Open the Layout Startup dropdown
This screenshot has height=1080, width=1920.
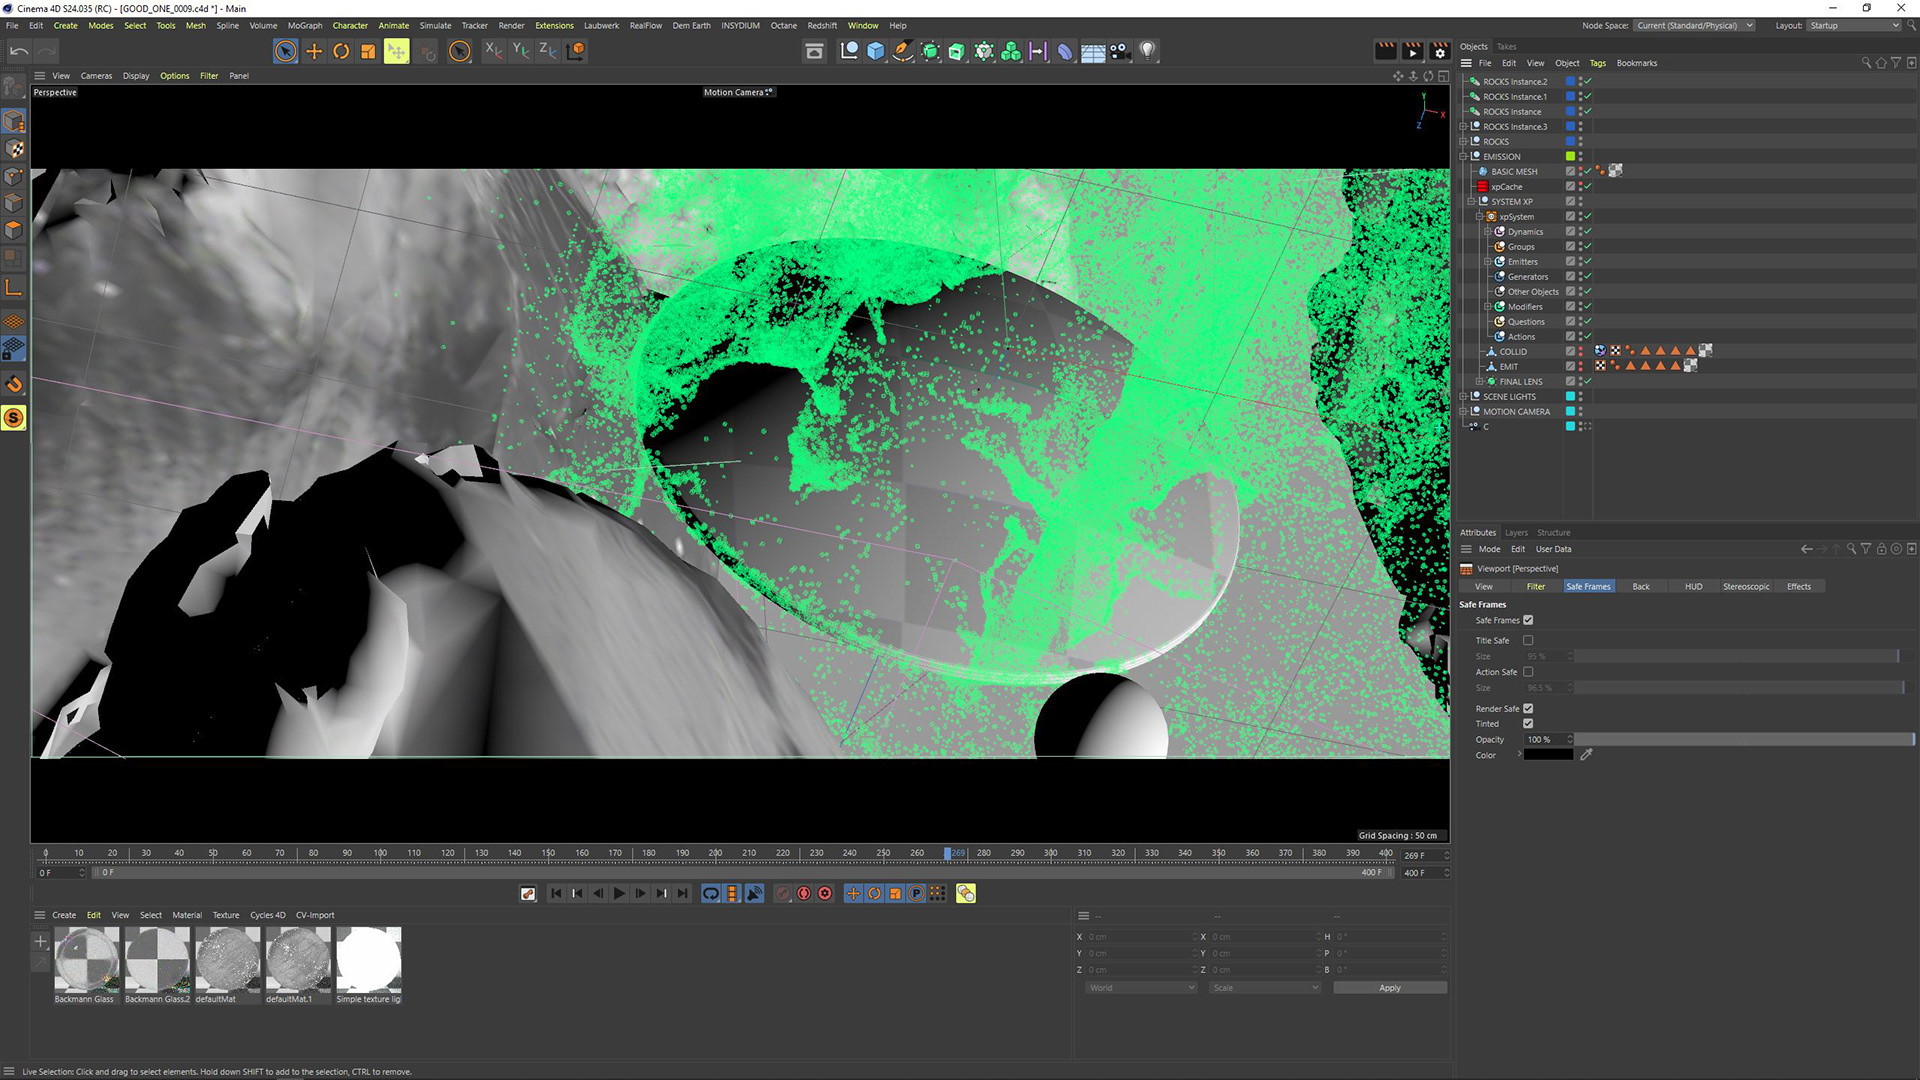coord(1853,25)
